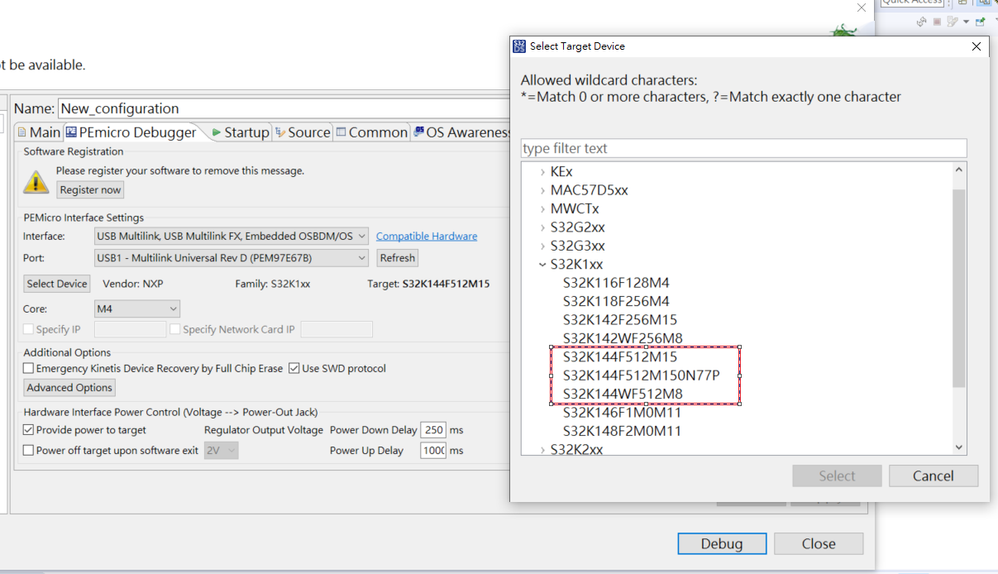Toggle Use SWD protocol checkbox
998x574 pixels.
pyautogui.click(x=294, y=368)
